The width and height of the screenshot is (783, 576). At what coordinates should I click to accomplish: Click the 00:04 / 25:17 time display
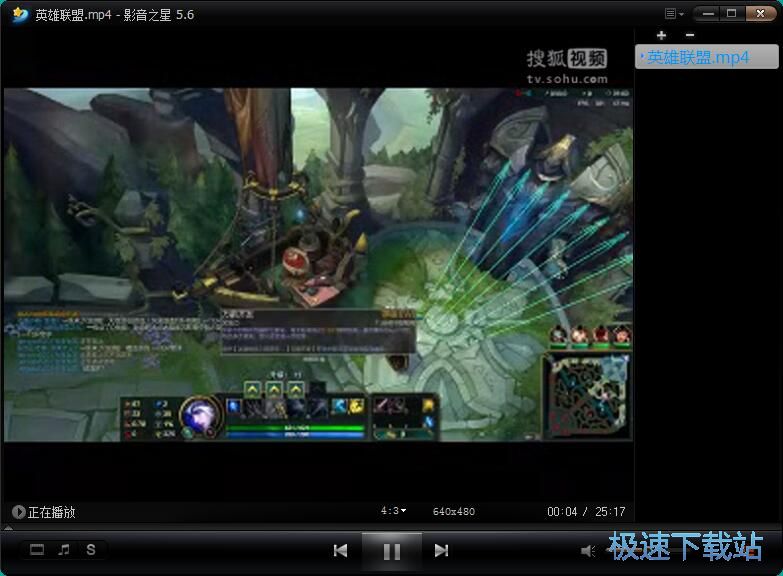(586, 512)
